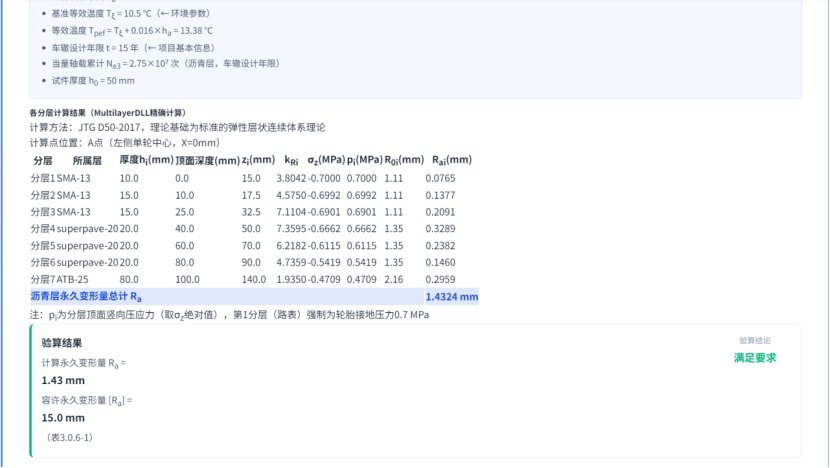Click the 分层2 SMA-13 row label
The width and height of the screenshot is (830, 468).
click(60, 195)
